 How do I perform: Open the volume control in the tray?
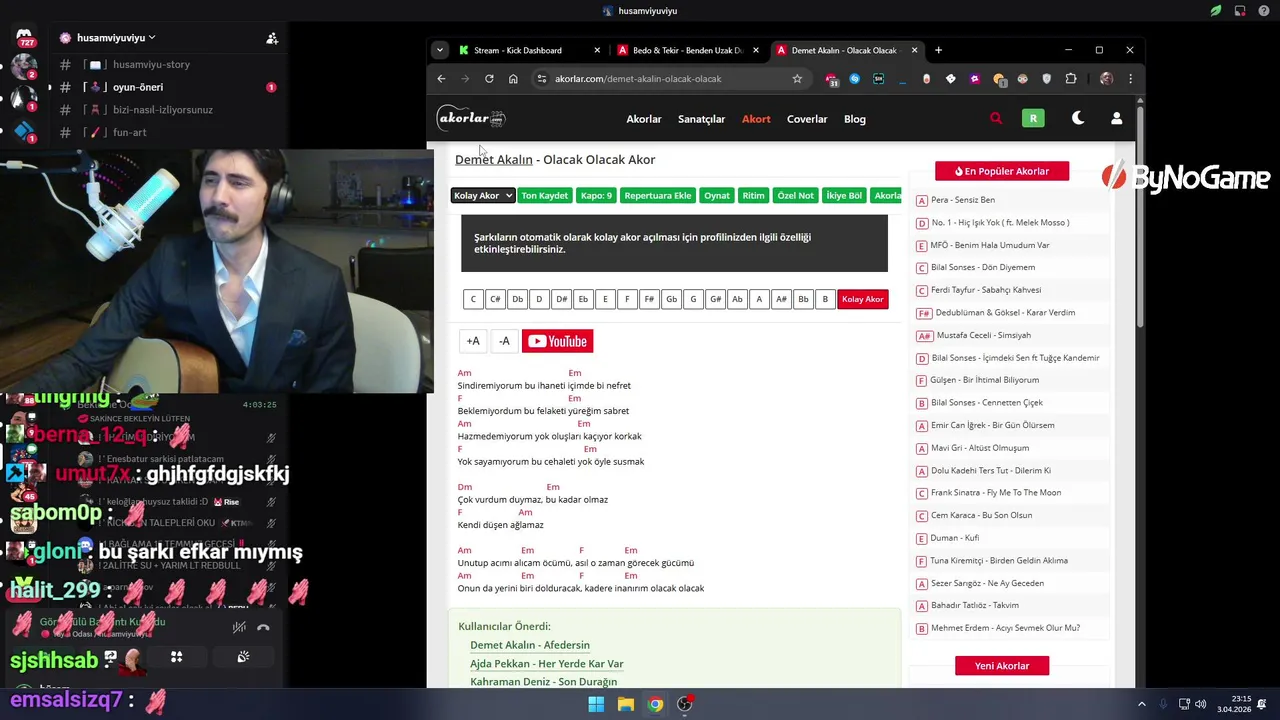coord(1201,704)
